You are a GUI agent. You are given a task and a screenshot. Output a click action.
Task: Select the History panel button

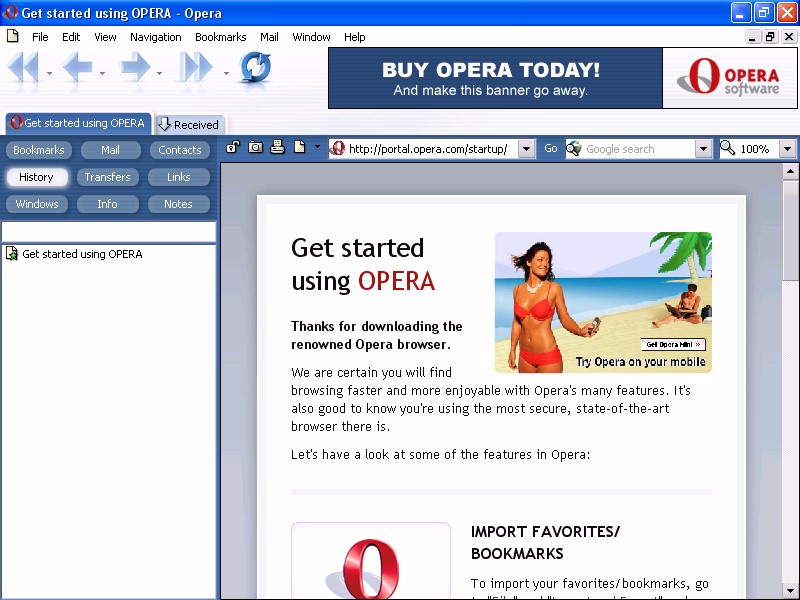(36, 177)
